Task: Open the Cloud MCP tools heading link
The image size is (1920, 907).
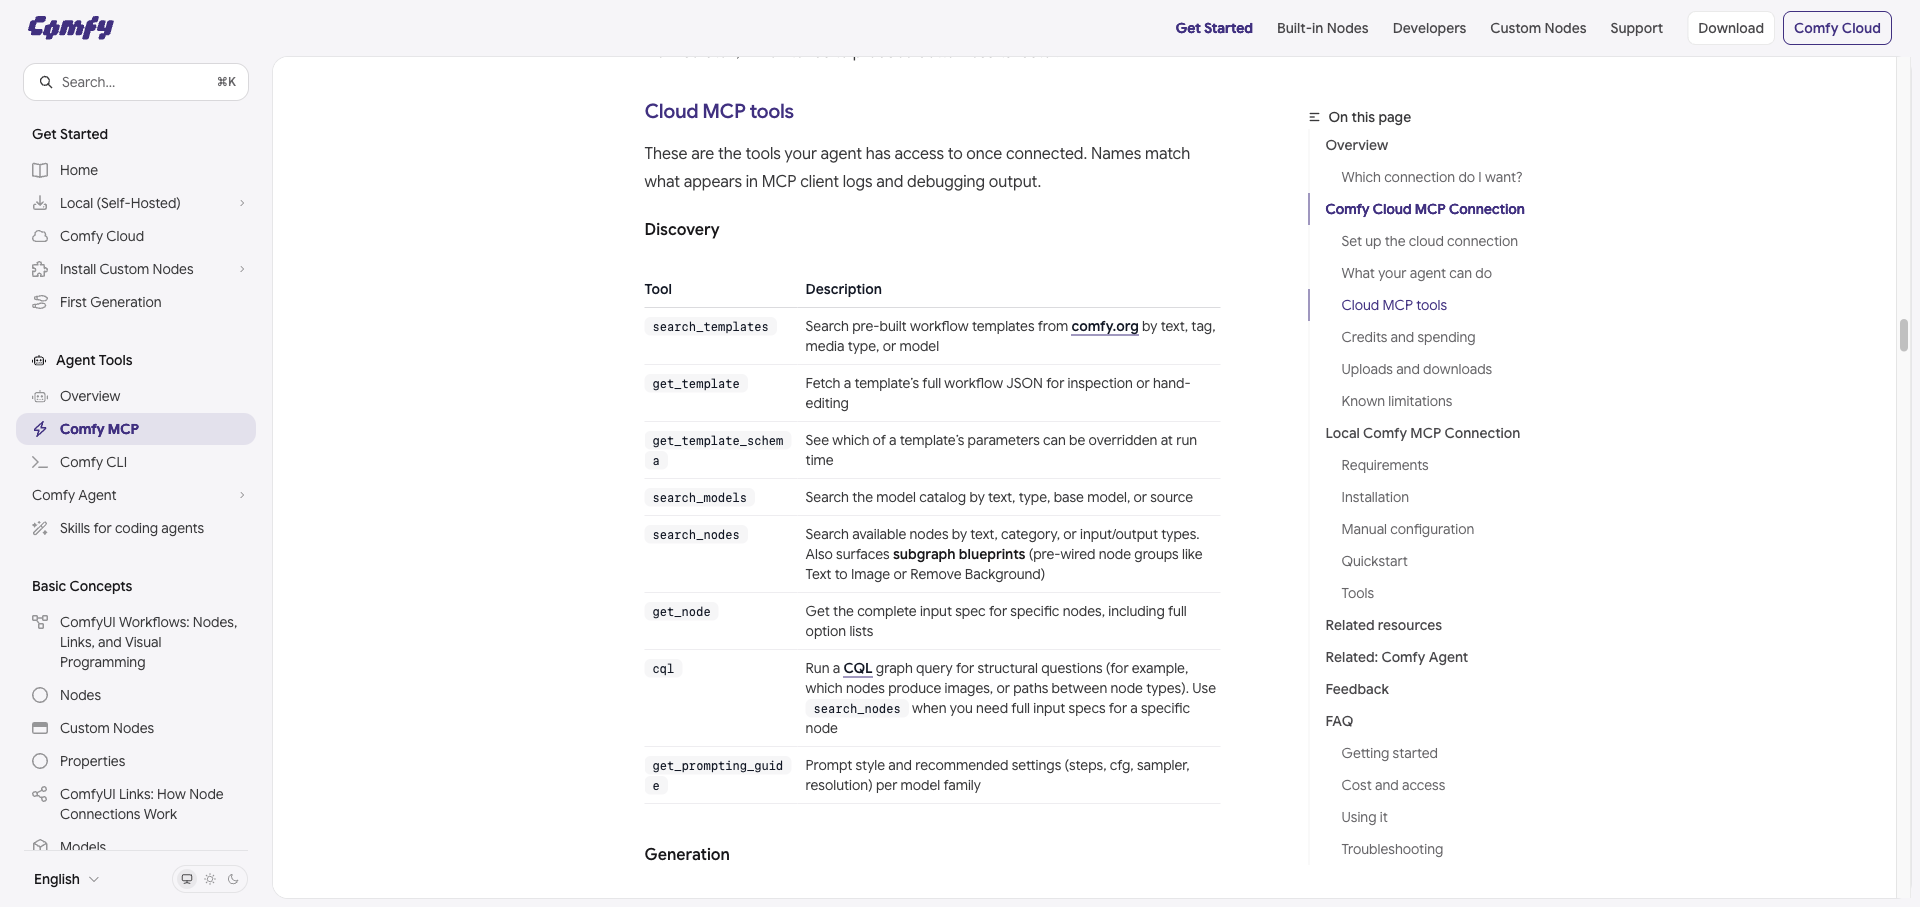Action: coord(719,111)
